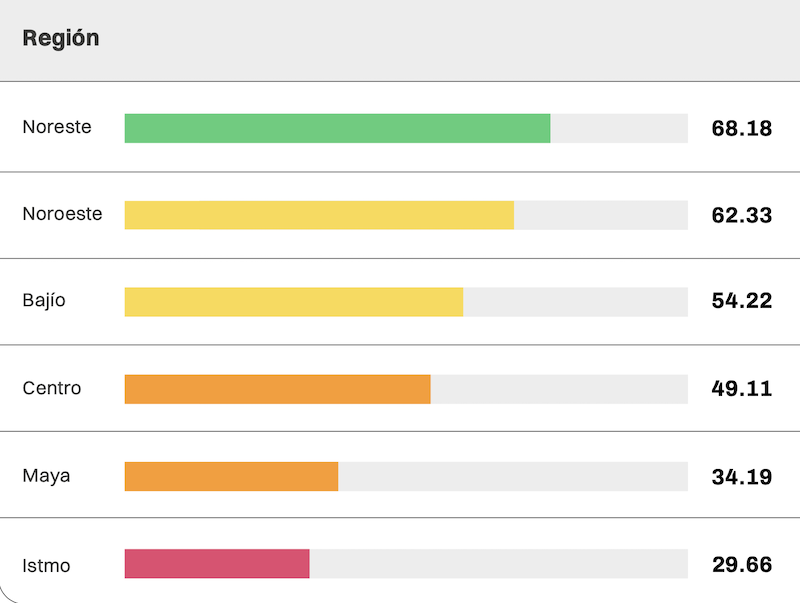Image resolution: width=800 pixels, height=603 pixels.
Task: Select the Noroeste row label
Action: (x=62, y=215)
